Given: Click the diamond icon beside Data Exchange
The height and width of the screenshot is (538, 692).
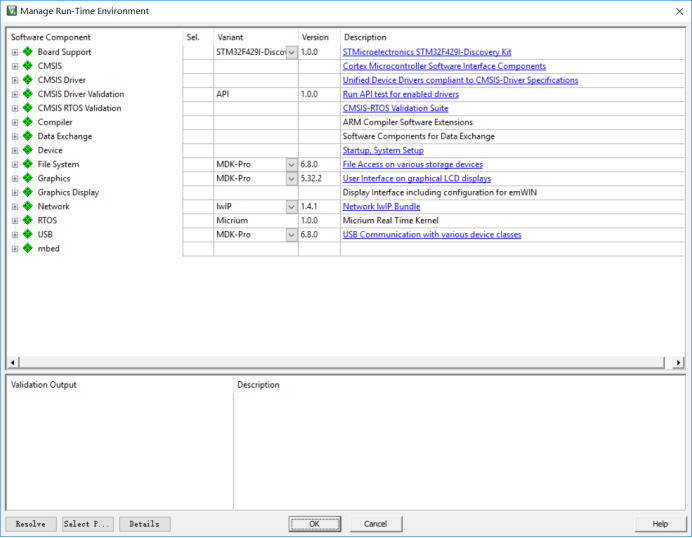Looking at the screenshot, I should tap(28, 136).
